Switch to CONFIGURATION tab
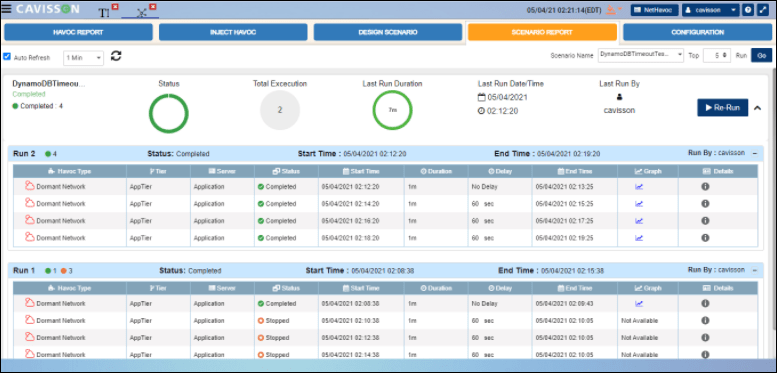Screen dimensions: 777x373 (x=697, y=32)
